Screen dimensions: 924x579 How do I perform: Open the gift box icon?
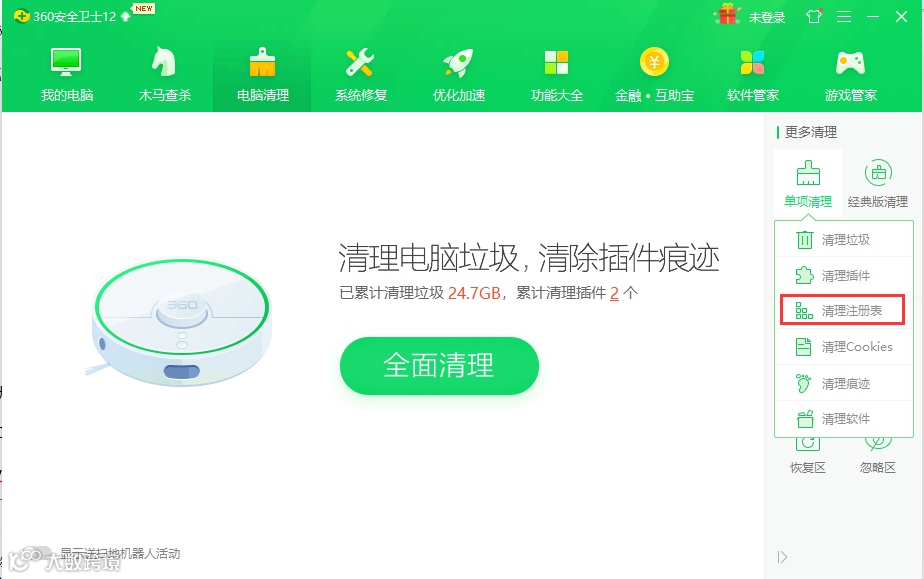[728, 15]
